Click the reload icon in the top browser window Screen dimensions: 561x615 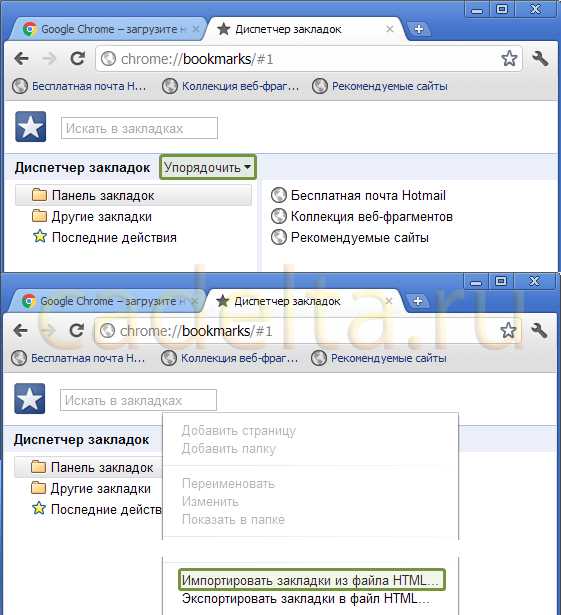pyautogui.click(x=77, y=58)
